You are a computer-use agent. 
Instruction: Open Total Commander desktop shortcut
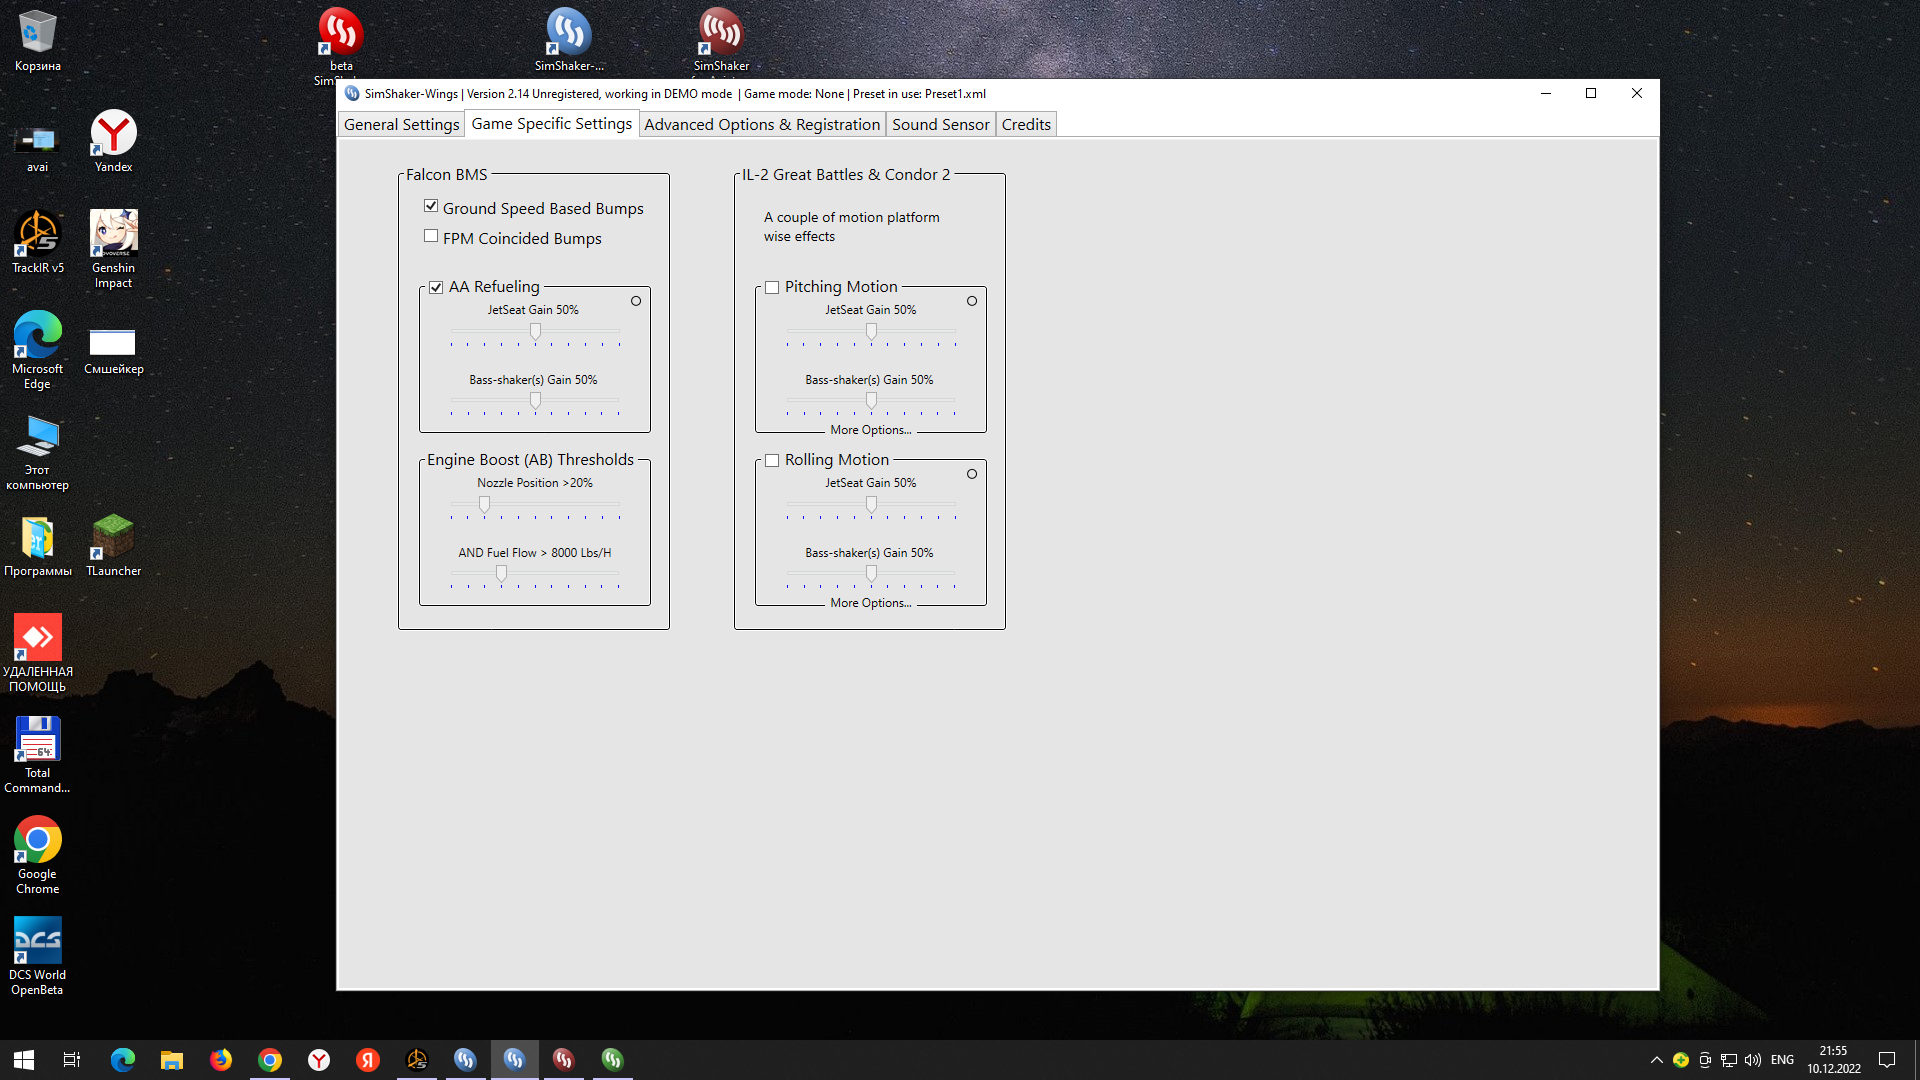[38, 754]
